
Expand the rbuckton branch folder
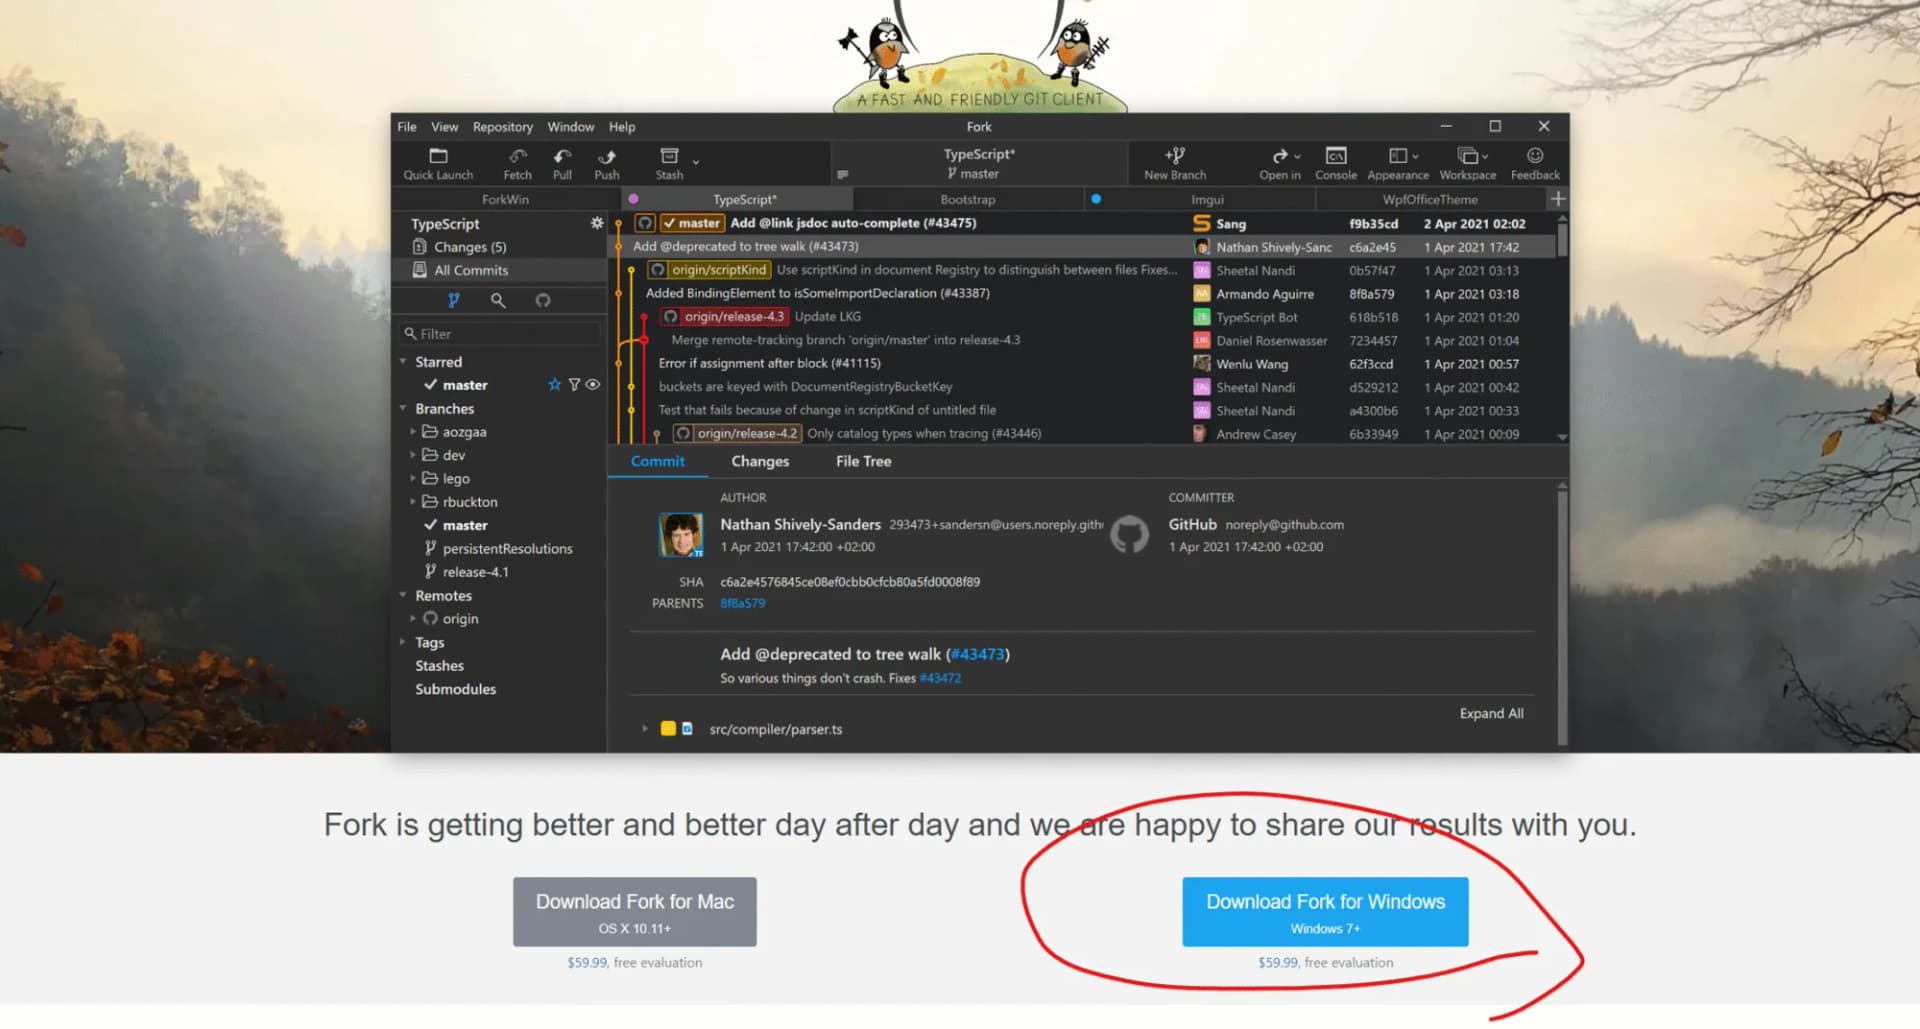[413, 502]
